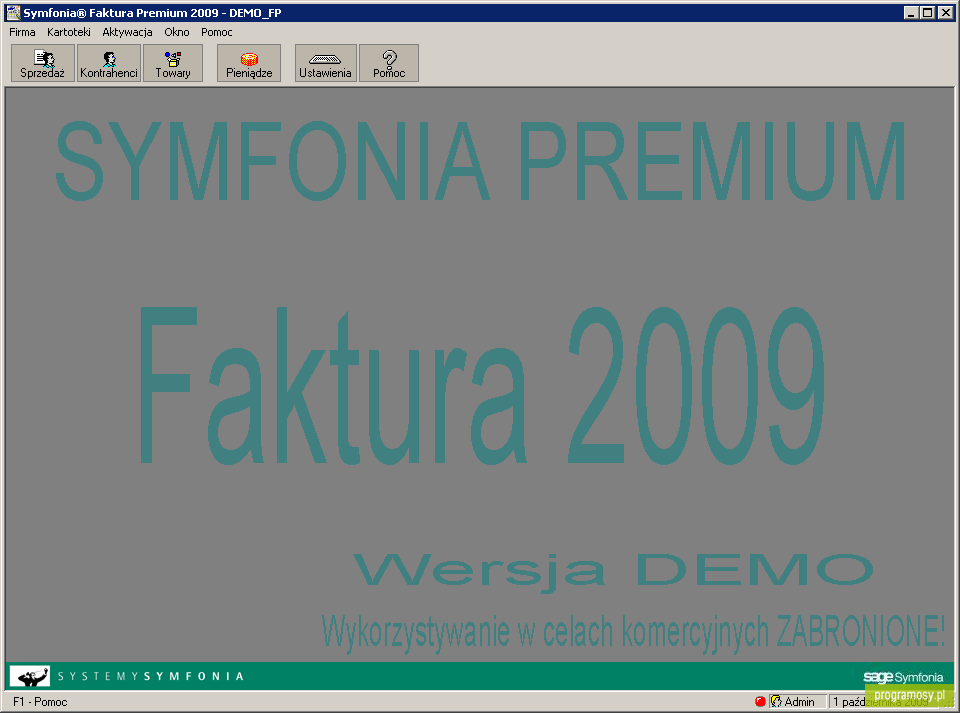The width and height of the screenshot is (960, 713).
Task: Open the Sprzedaż toolbar button
Action: 43,63
